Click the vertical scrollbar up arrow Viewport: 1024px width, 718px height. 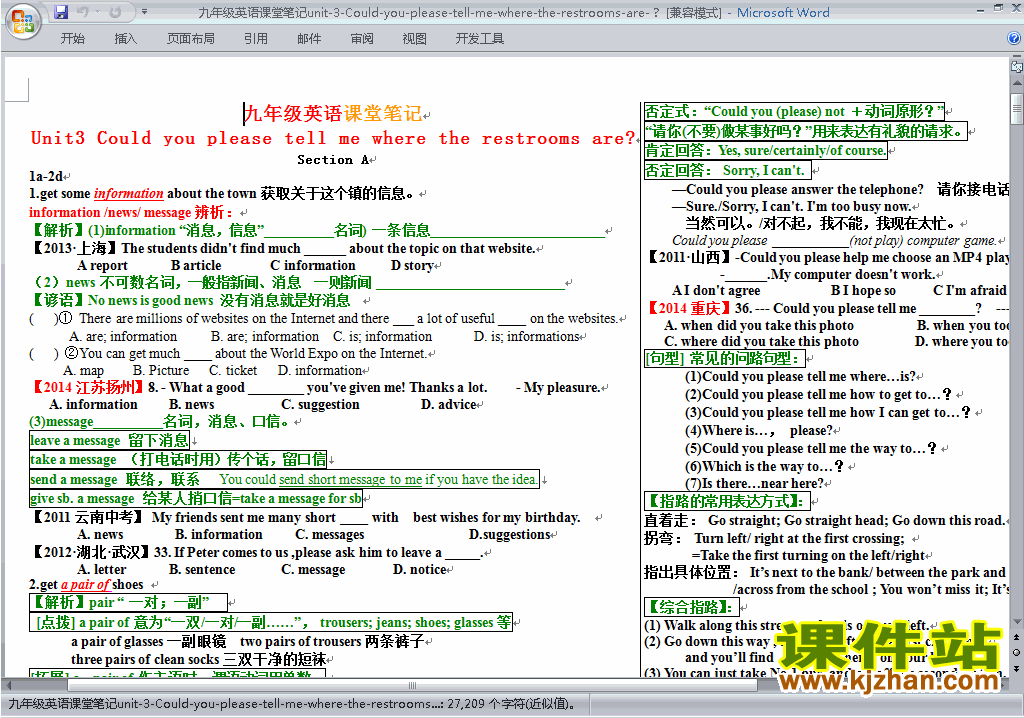coord(1016,84)
